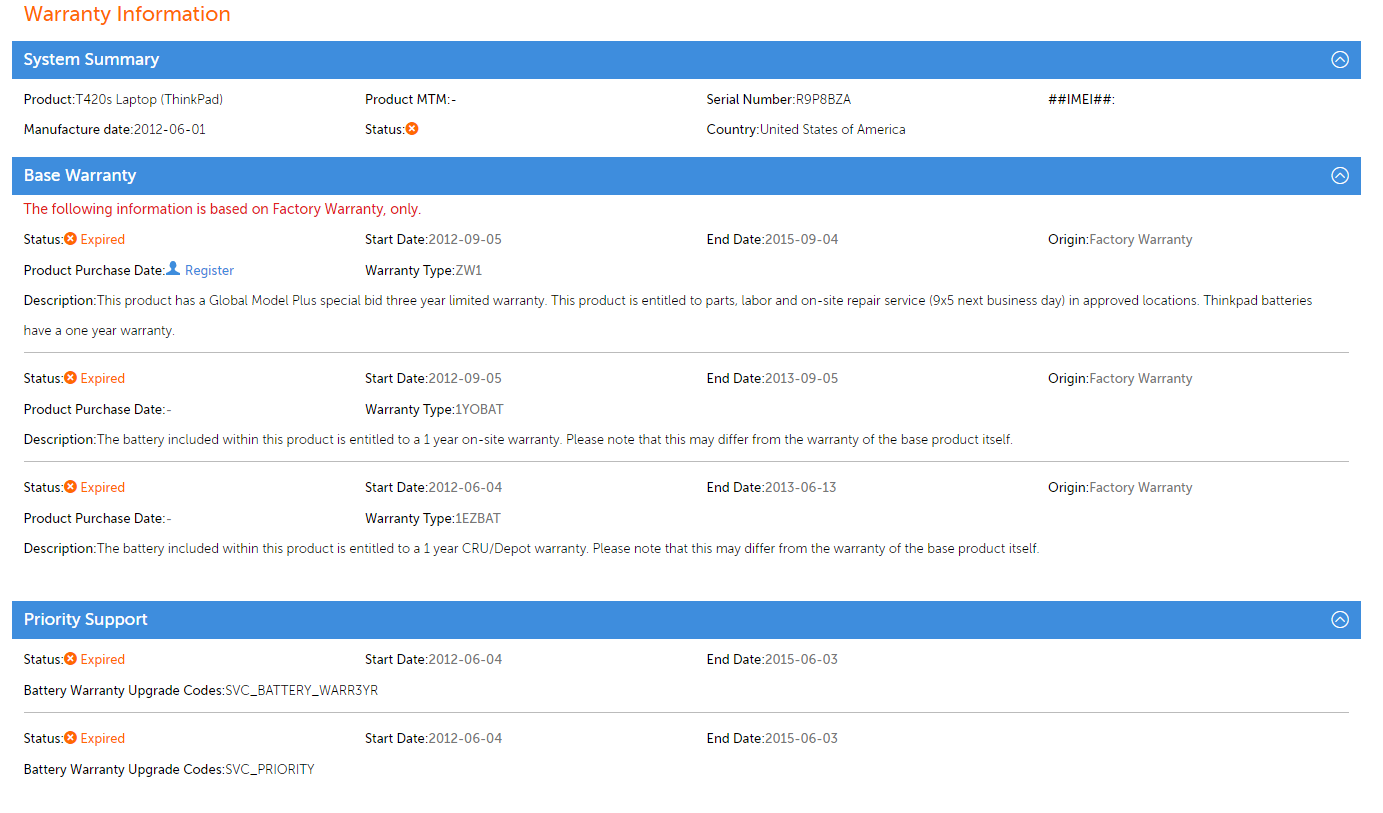Open the Register link for purchase date
The width and height of the screenshot is (1383, 813).
pos(209,270)
